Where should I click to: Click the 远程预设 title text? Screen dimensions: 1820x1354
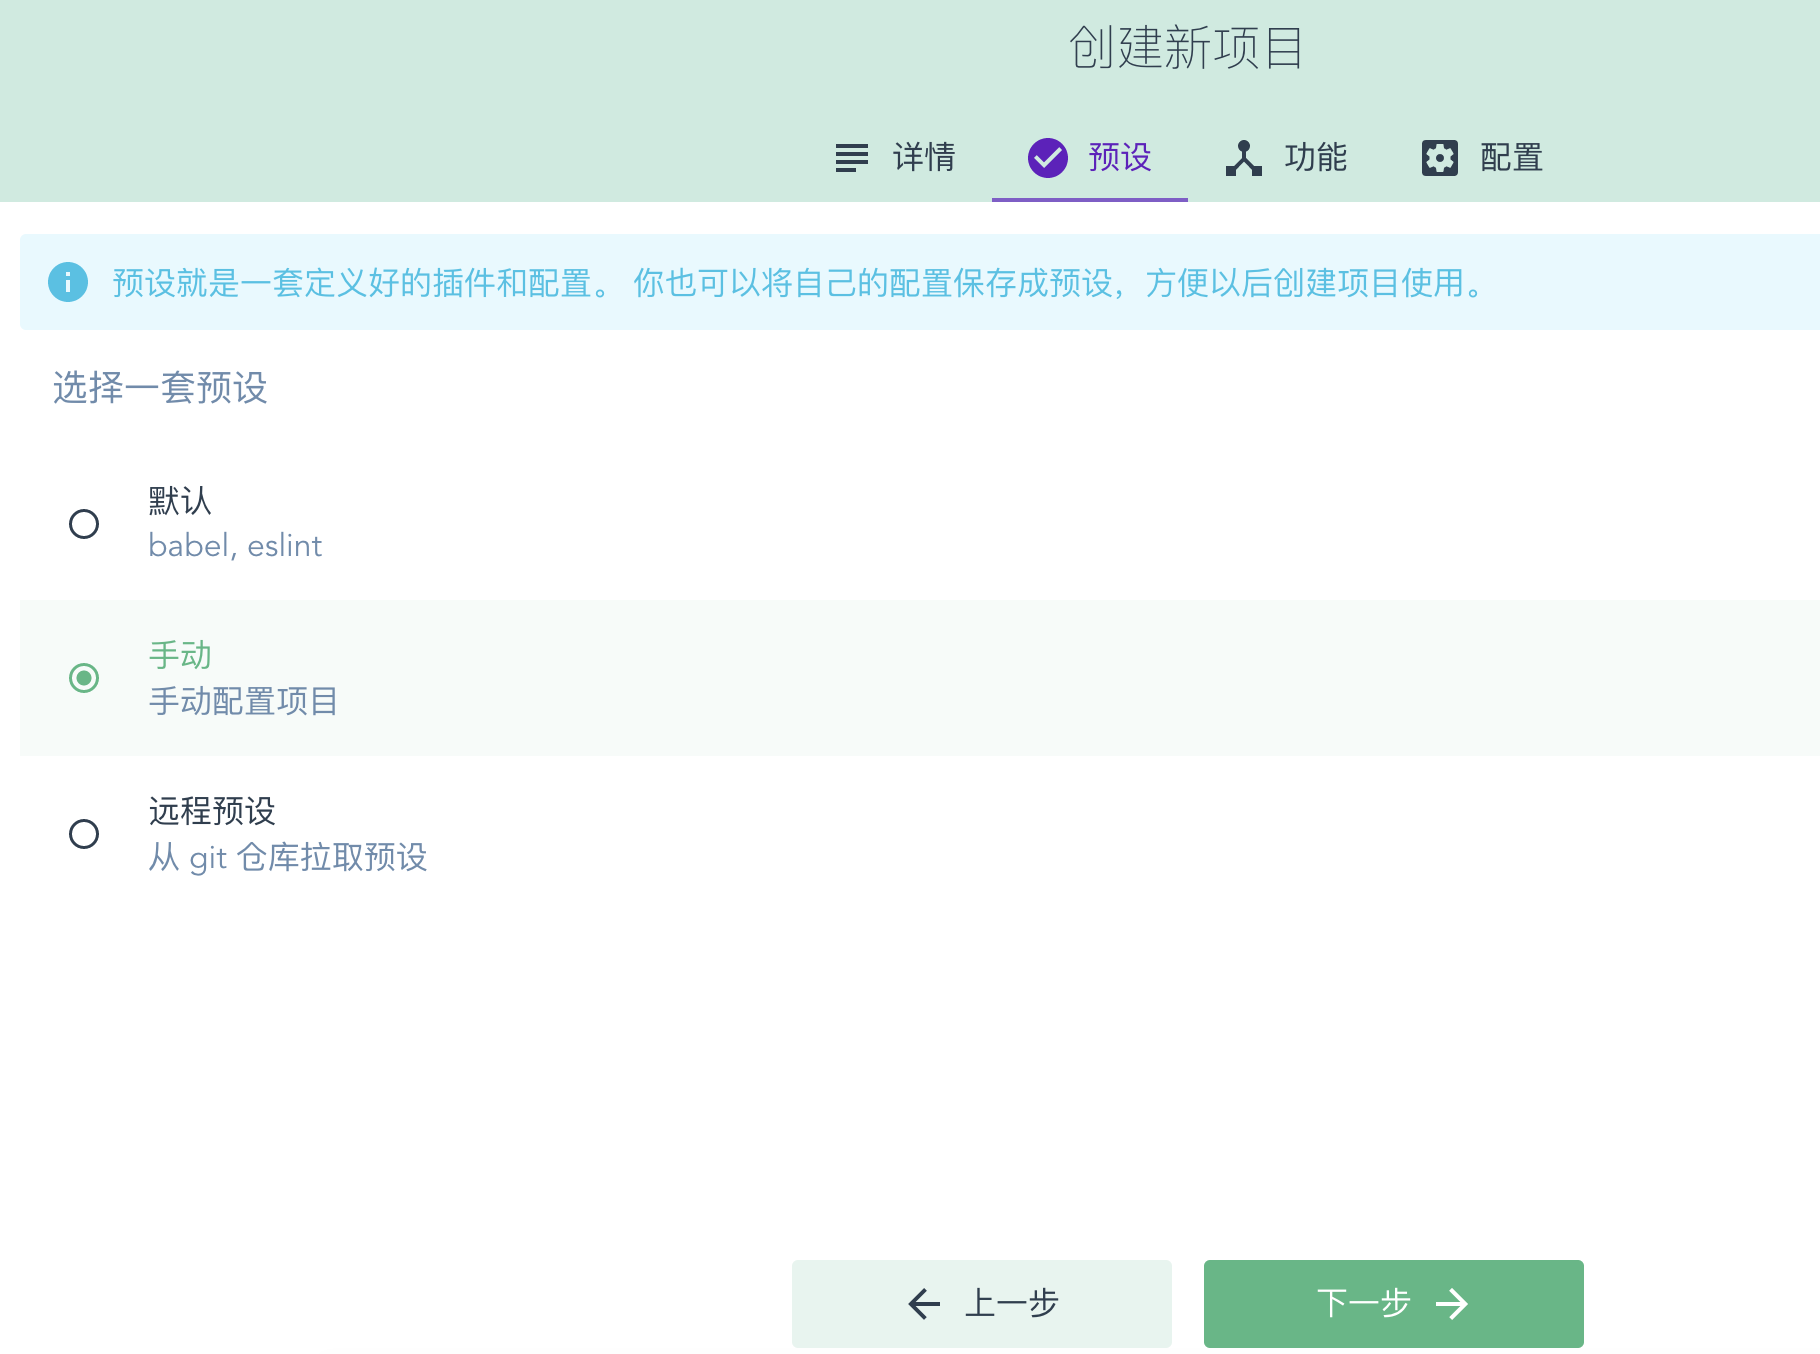pyautogui.click(x=212, y=811)
